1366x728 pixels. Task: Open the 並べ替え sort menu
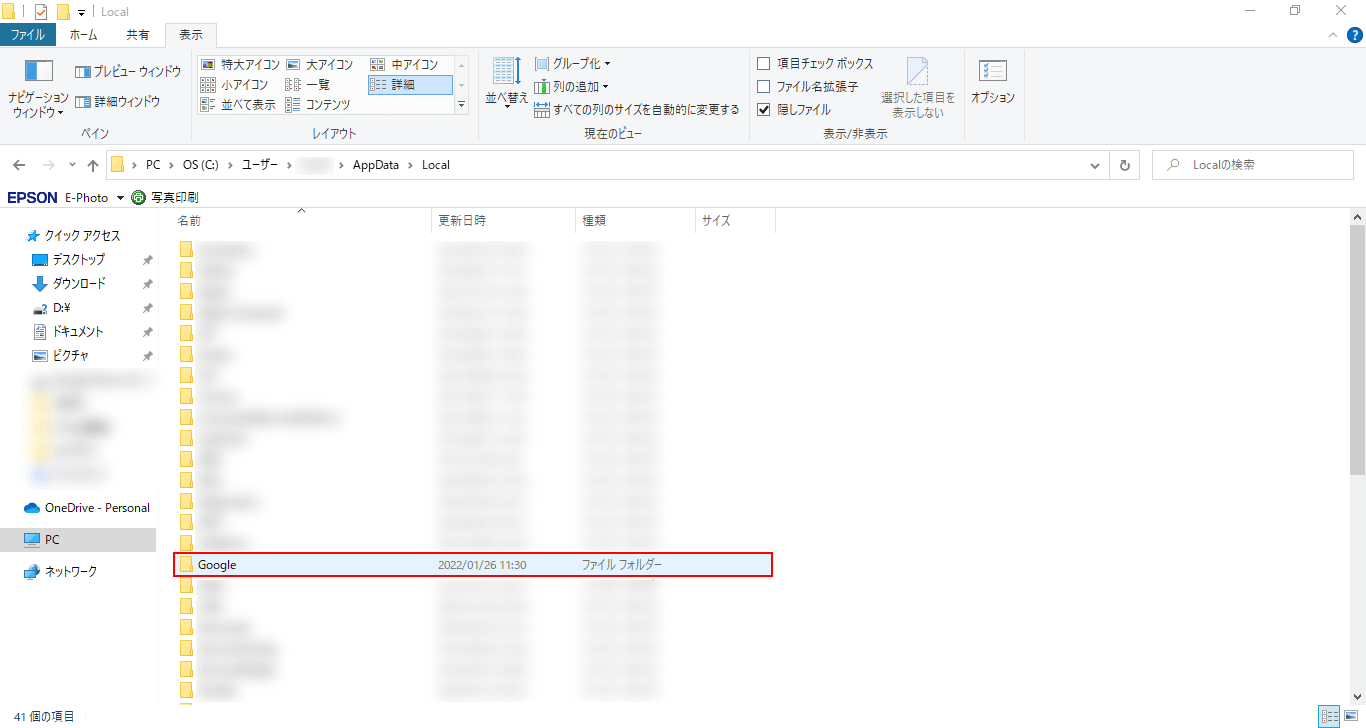point(507,82)
